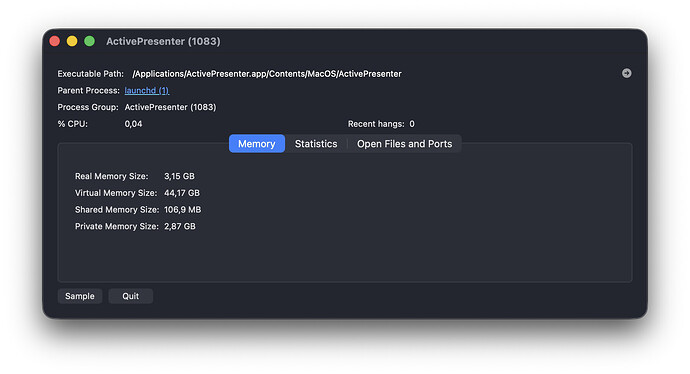Quit the ActivePresenter process
The image size is (690, 374).
tap(131, 296)
